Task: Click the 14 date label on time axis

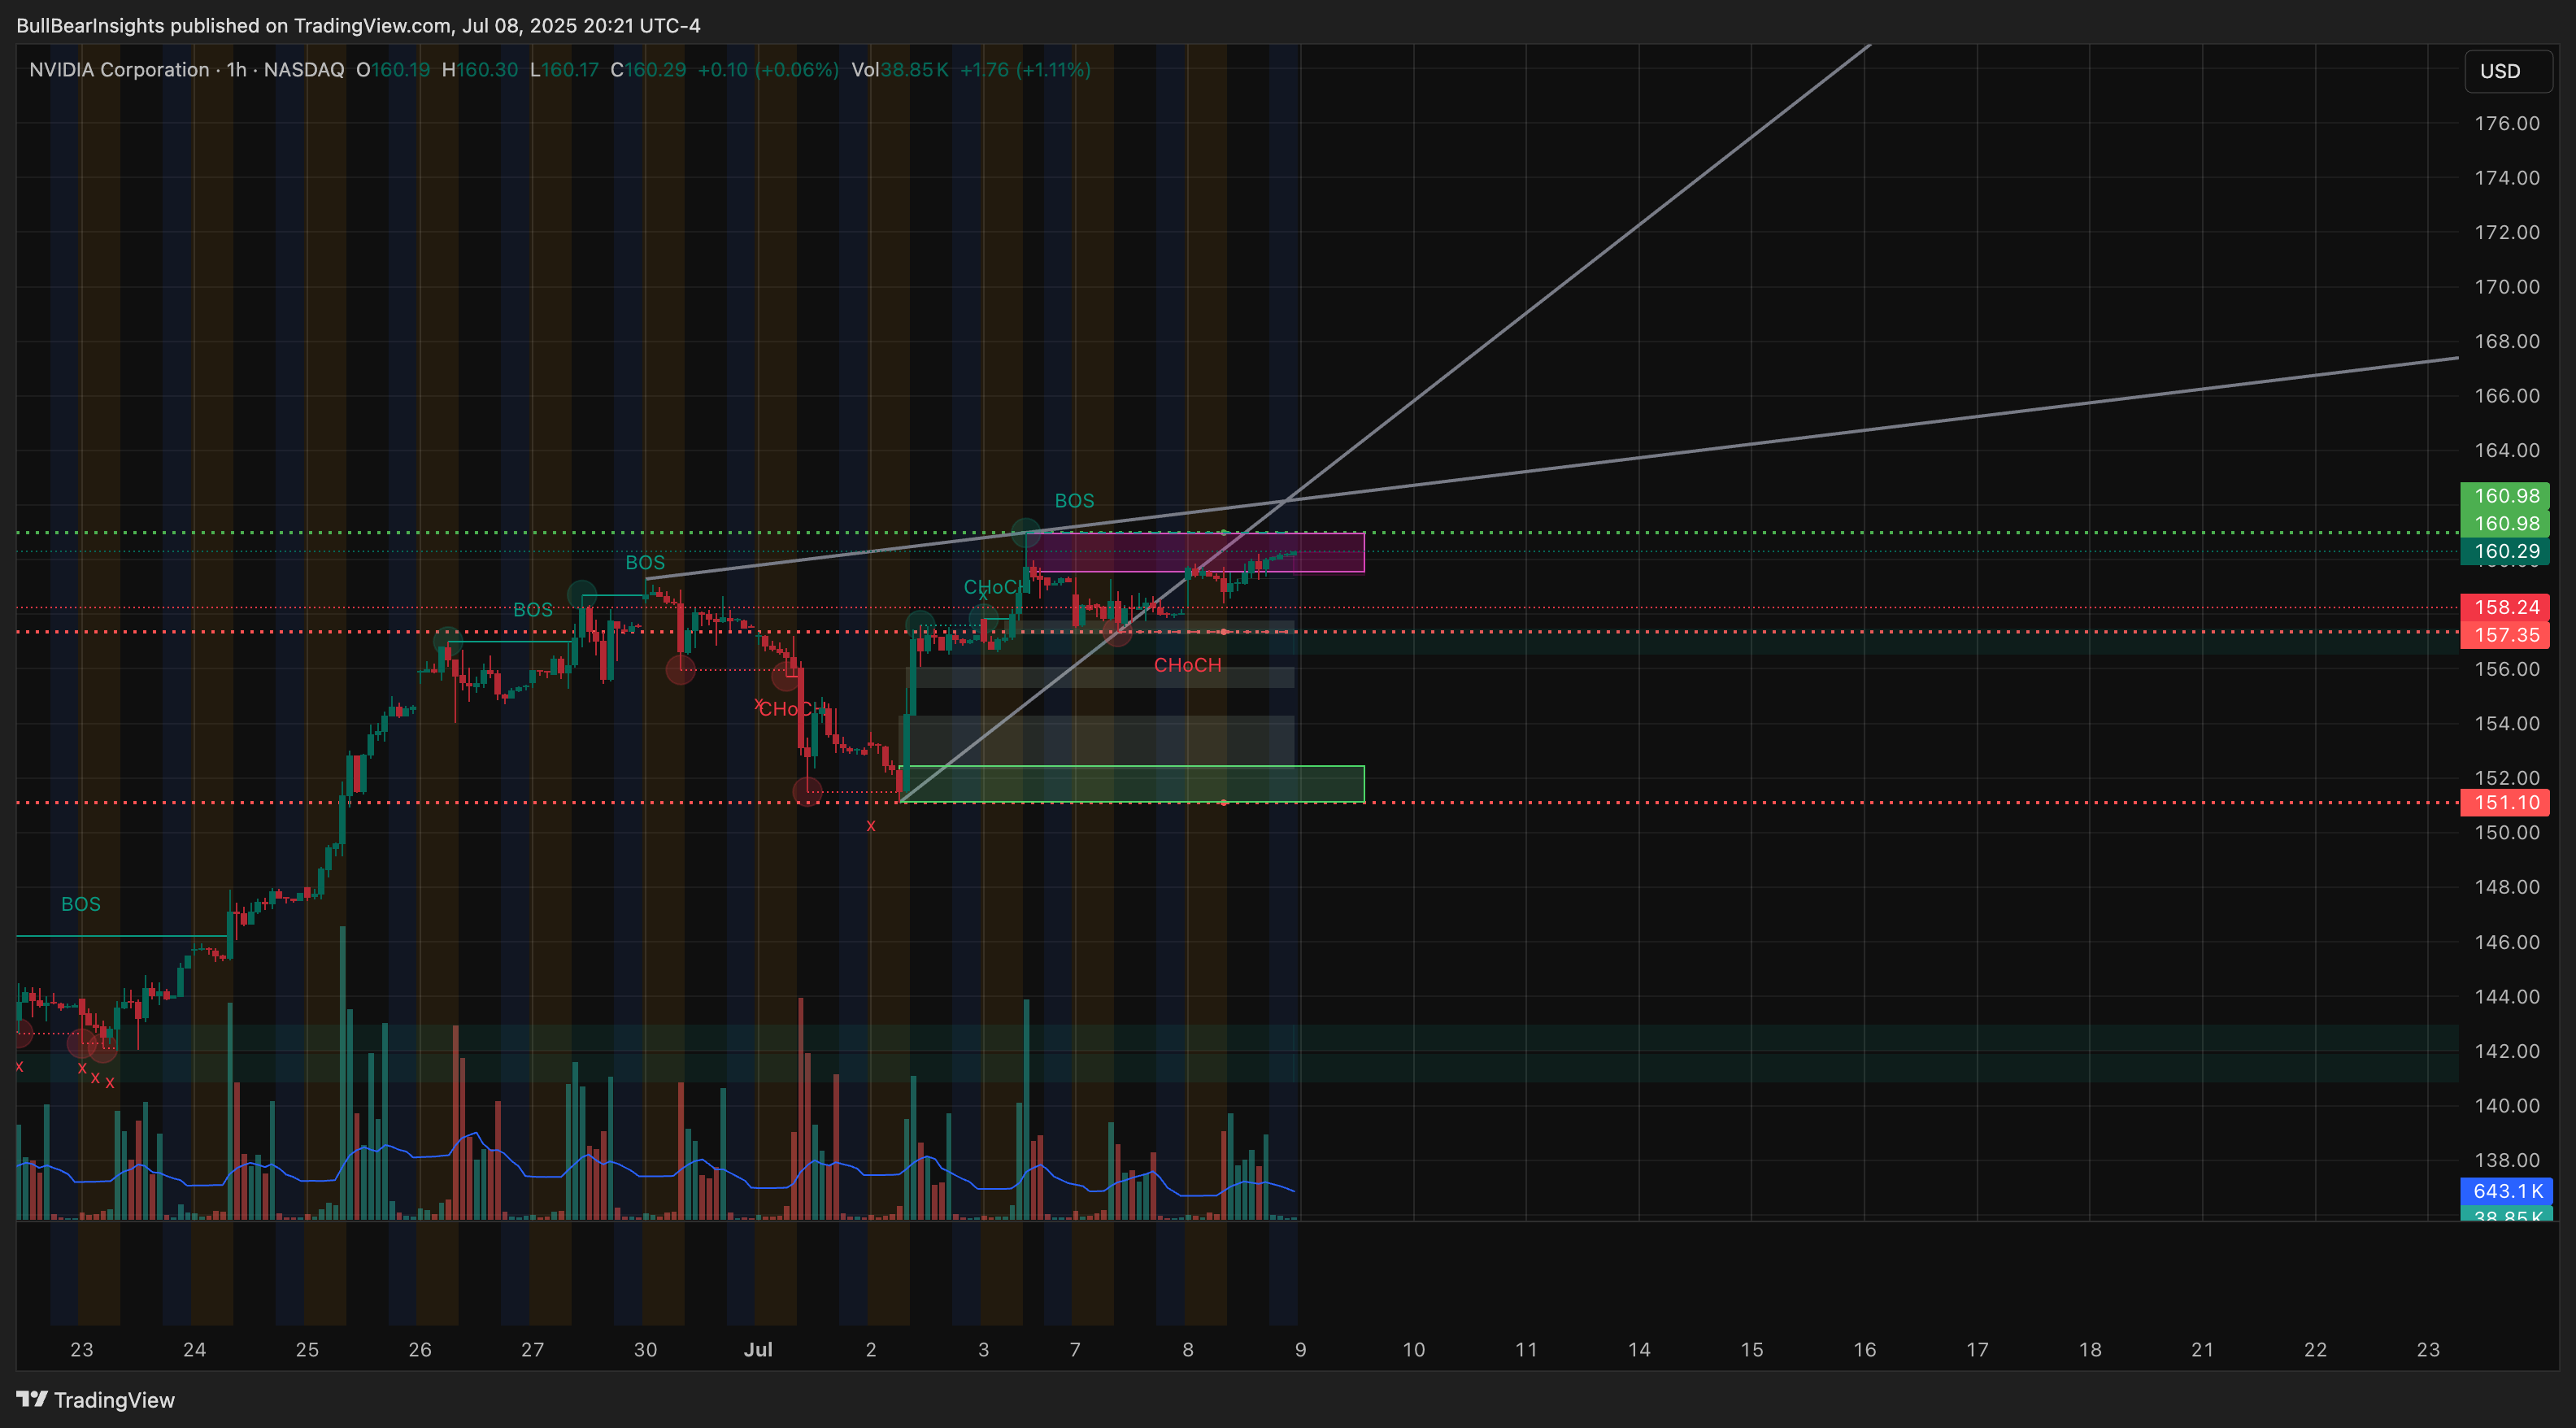Action: [1639, 1349]
